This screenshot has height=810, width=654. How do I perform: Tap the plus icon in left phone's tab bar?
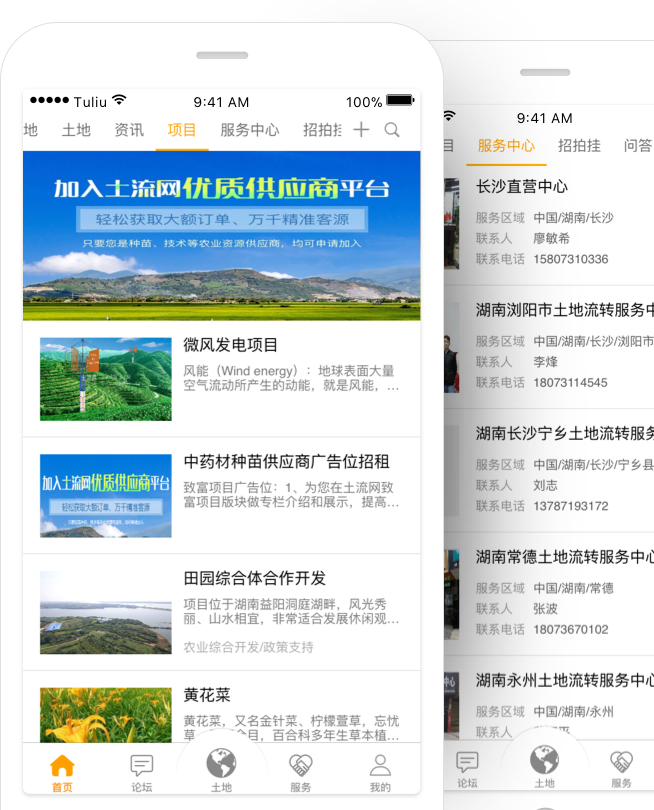361,129
